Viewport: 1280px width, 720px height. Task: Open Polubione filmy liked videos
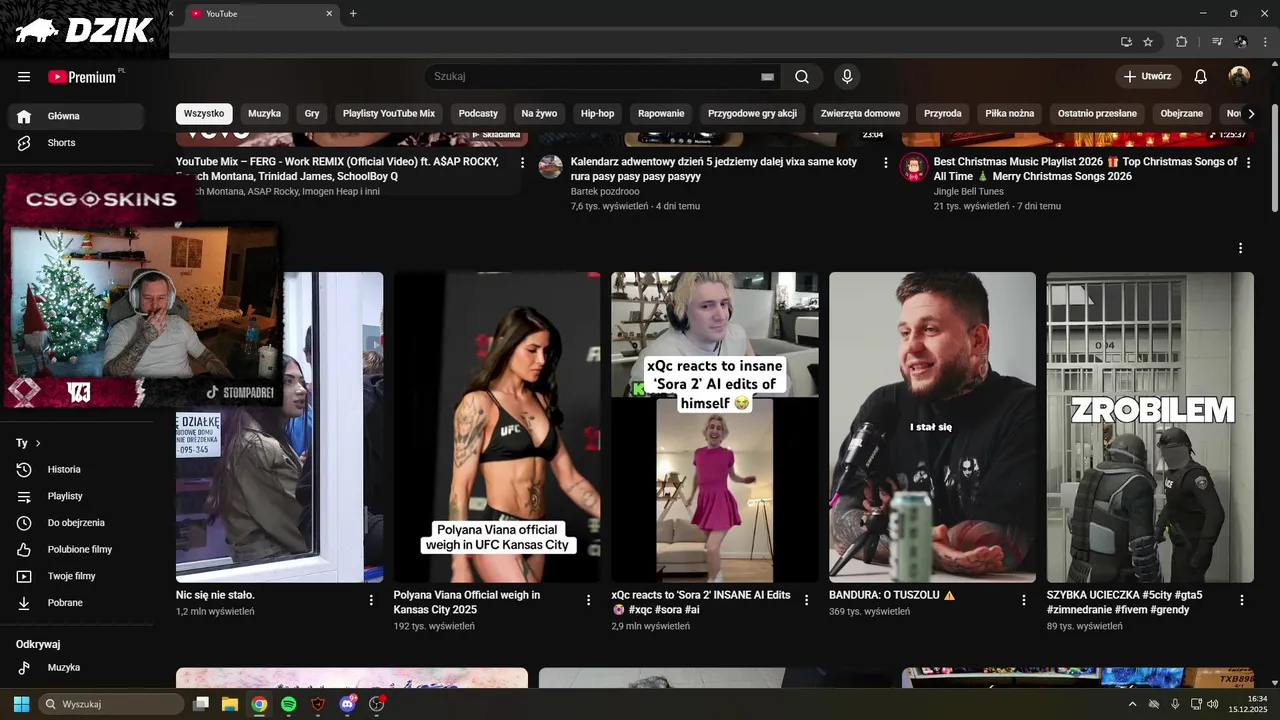tap(76, 550)
